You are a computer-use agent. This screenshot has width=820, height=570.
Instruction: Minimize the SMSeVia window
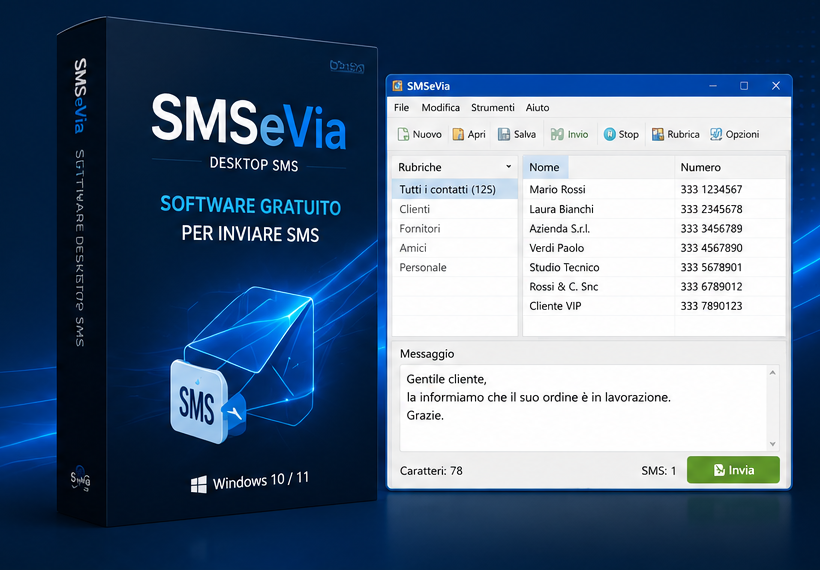pos(713,86)
